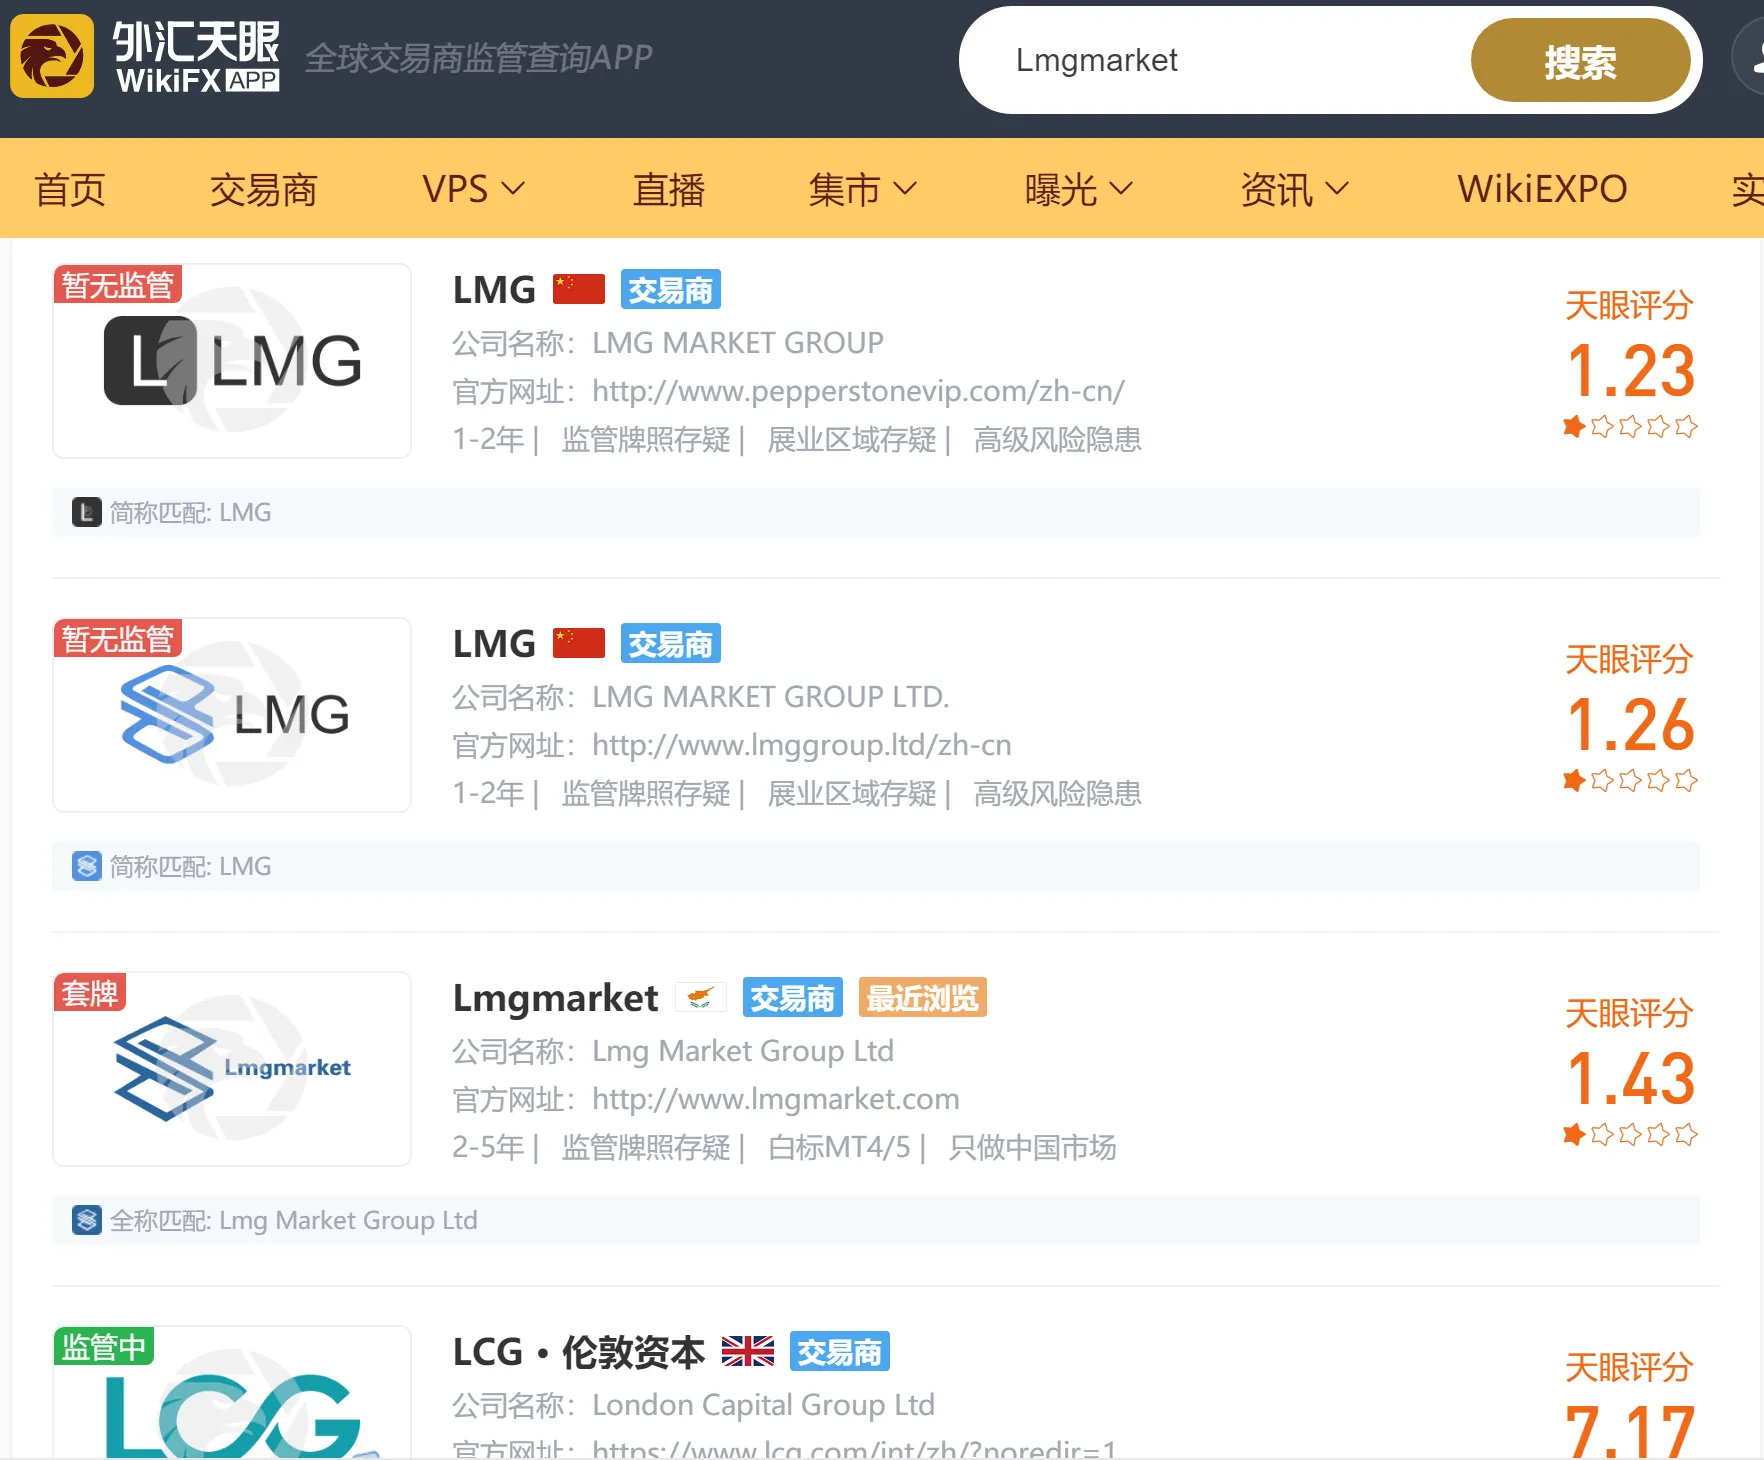Image resolution: width=1764 pixels, height=1460 pixels.
Task: Open the www.lmgmarket.com website link
Action: pyautogui.click(x=776, y=1099)
